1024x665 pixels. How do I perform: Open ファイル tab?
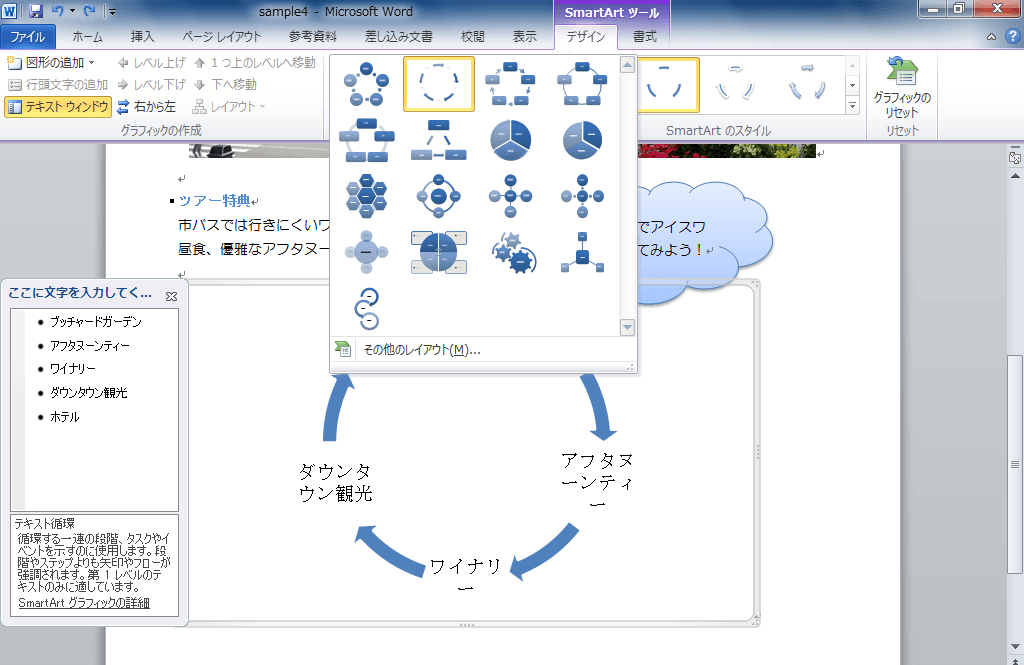point(27,37)
